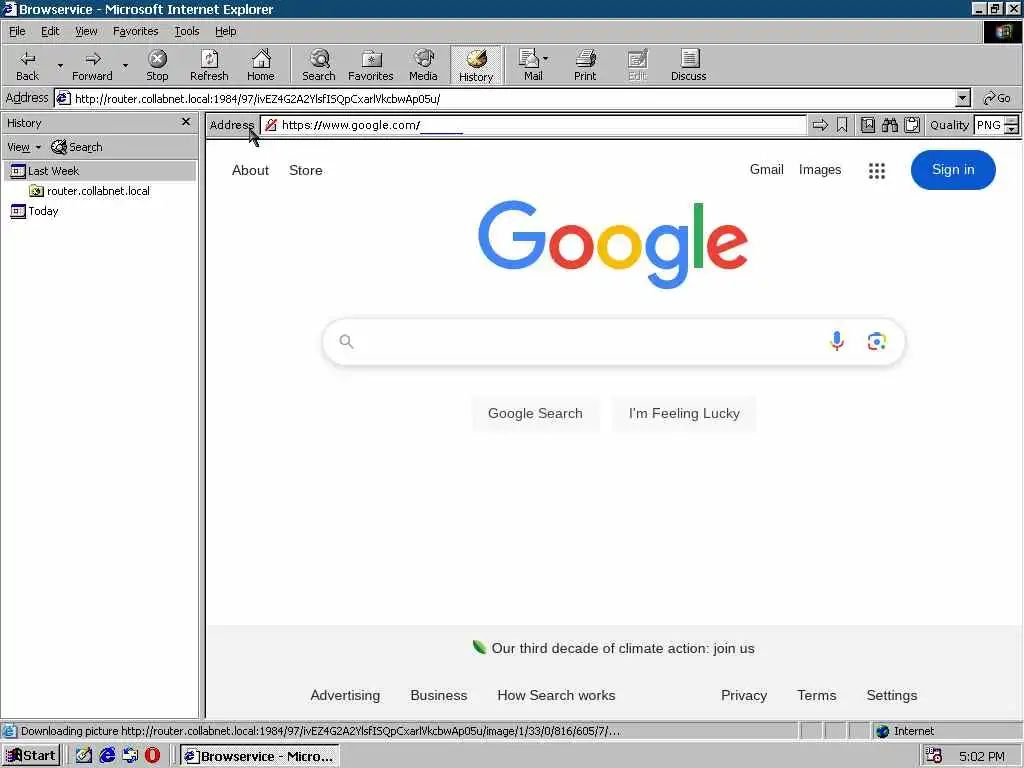This screenshot has height=768, width=1024.
Task: Click the Sign in button
Action: click(953, 170)
